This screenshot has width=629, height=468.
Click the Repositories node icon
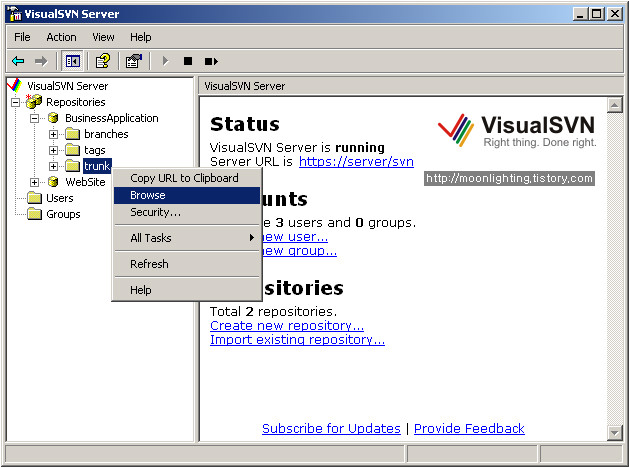pos(34,101)
